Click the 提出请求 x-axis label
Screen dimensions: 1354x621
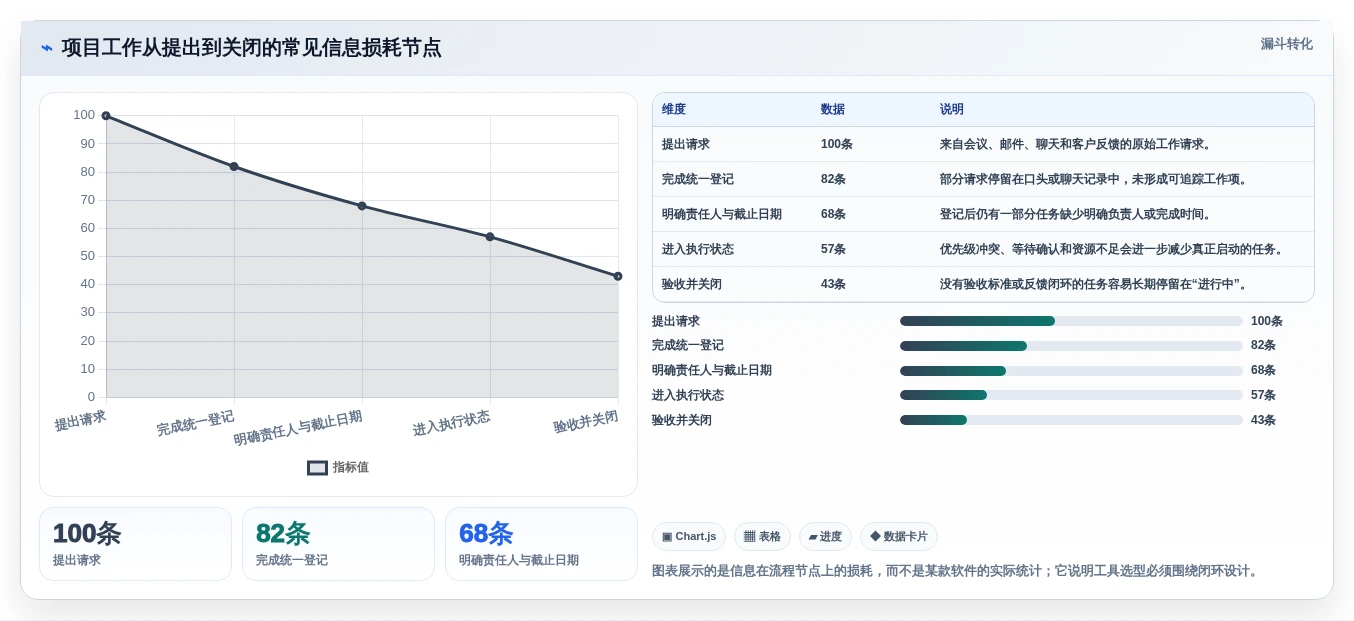[x=80, y=420]
